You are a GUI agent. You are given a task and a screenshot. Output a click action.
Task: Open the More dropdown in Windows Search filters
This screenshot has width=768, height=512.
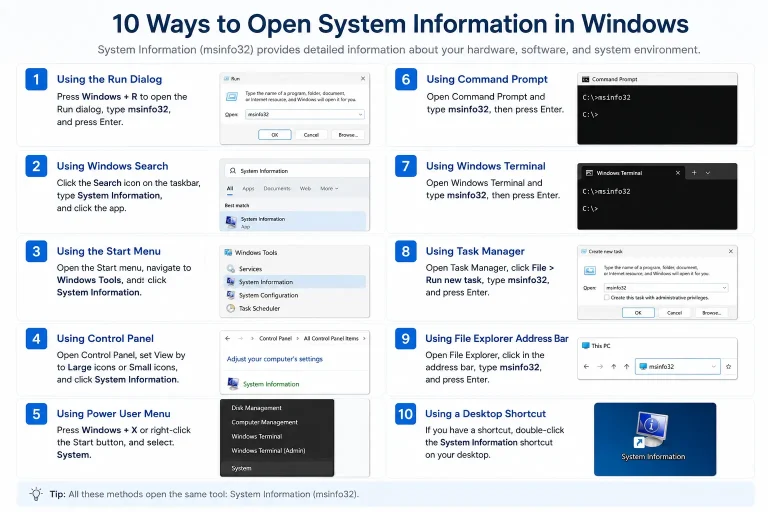coord(329,189)
